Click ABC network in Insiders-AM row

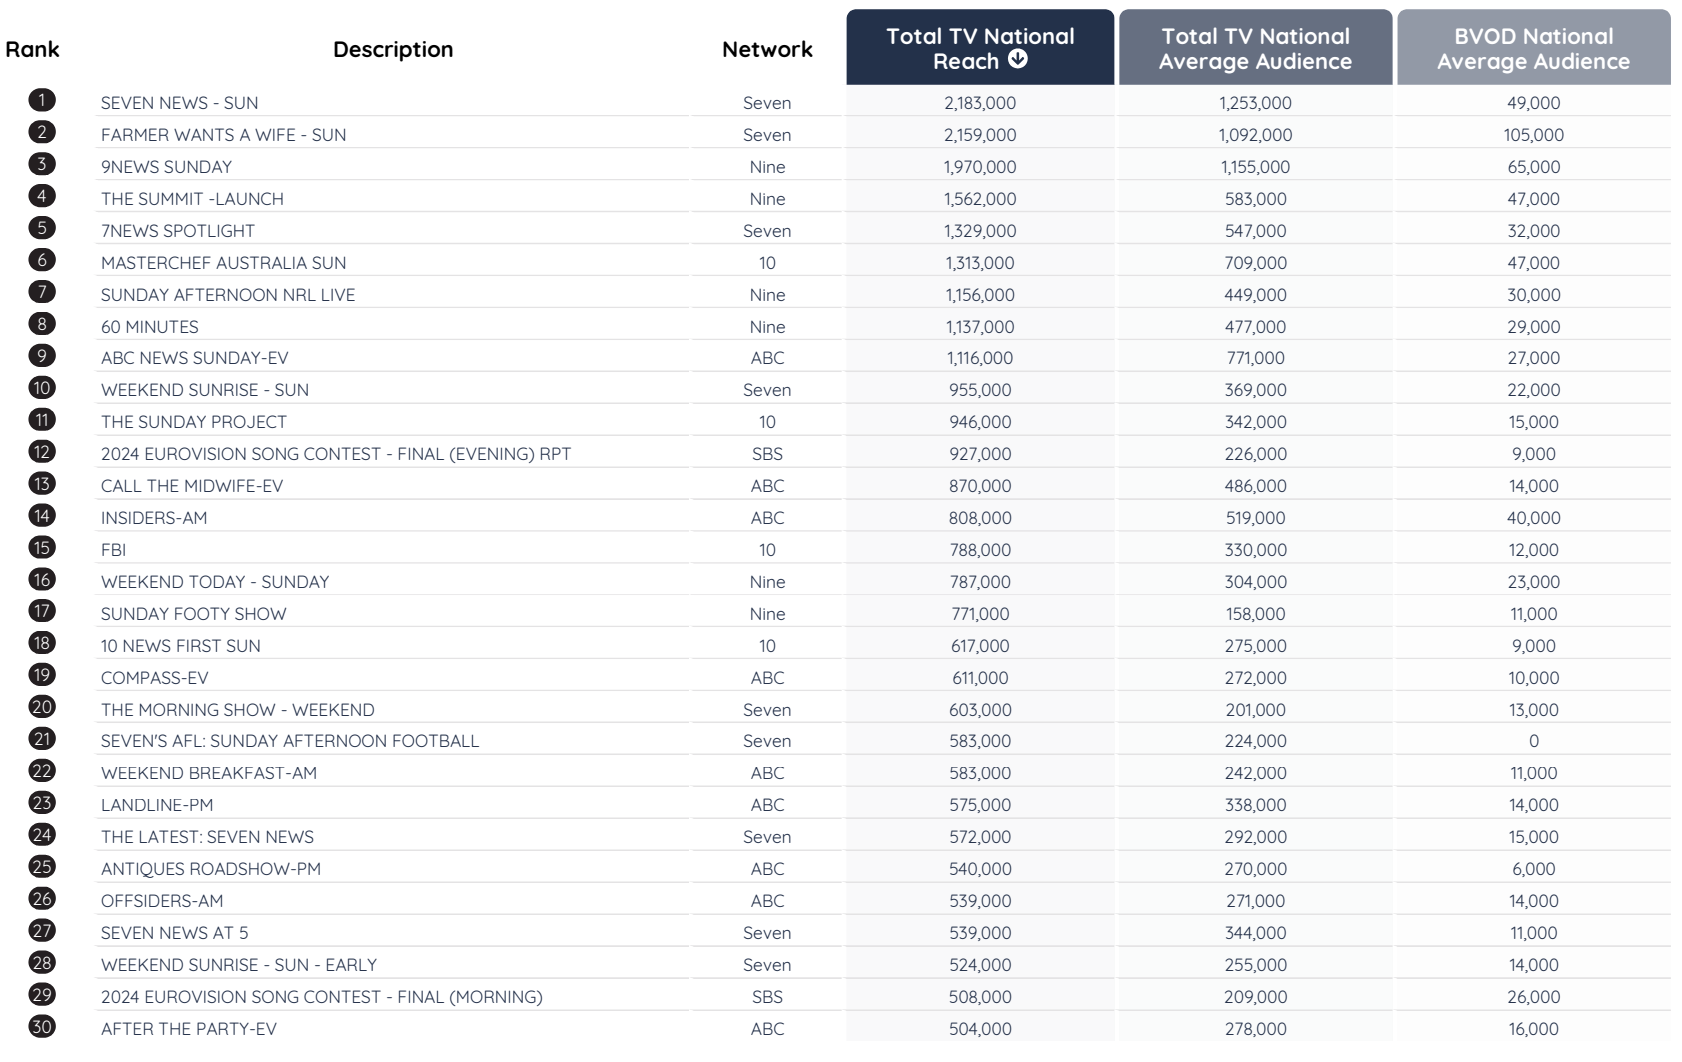pyautogui.click(x=767, y=518)
